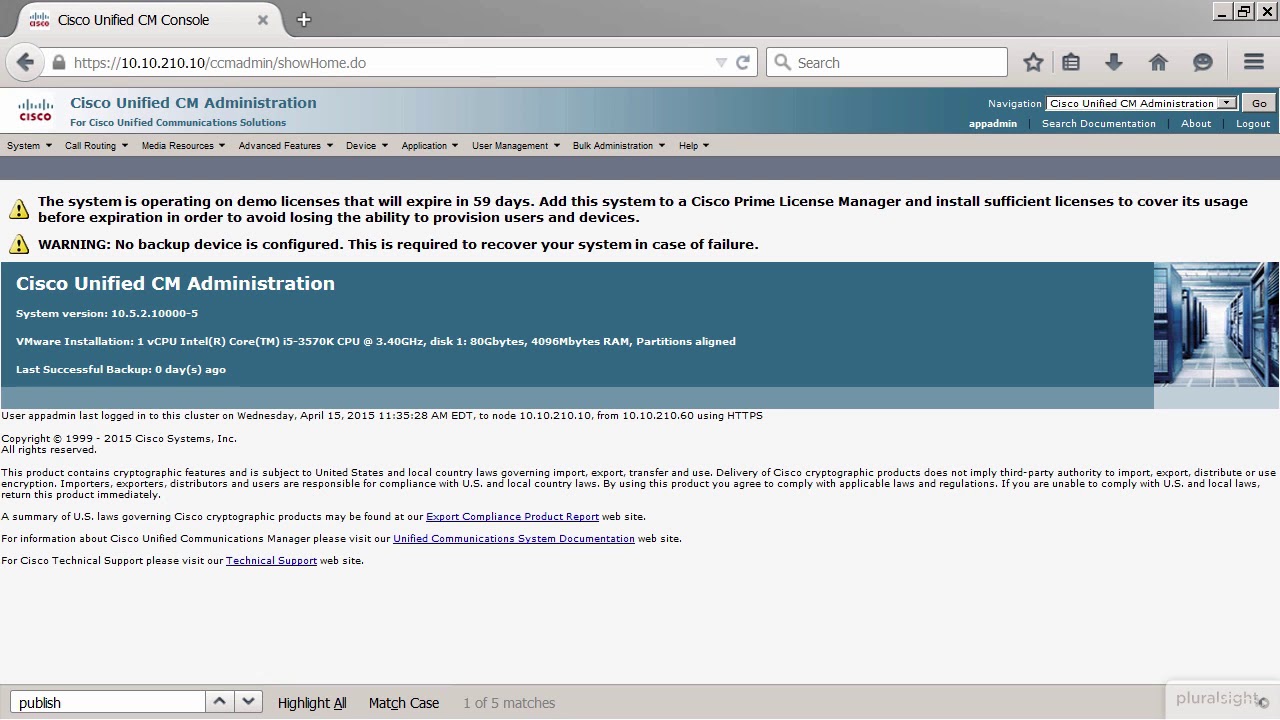Bookmark this page with the star icon
The height and width of the screenshot is (720, 1280).
[1033, 62]
